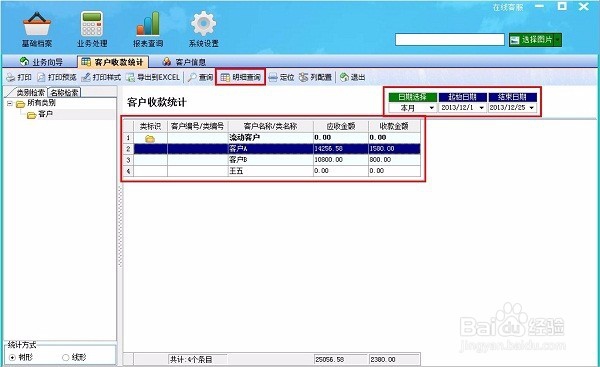
Task: Click the 1580.00 received cell
Action: tap(394, 149)
